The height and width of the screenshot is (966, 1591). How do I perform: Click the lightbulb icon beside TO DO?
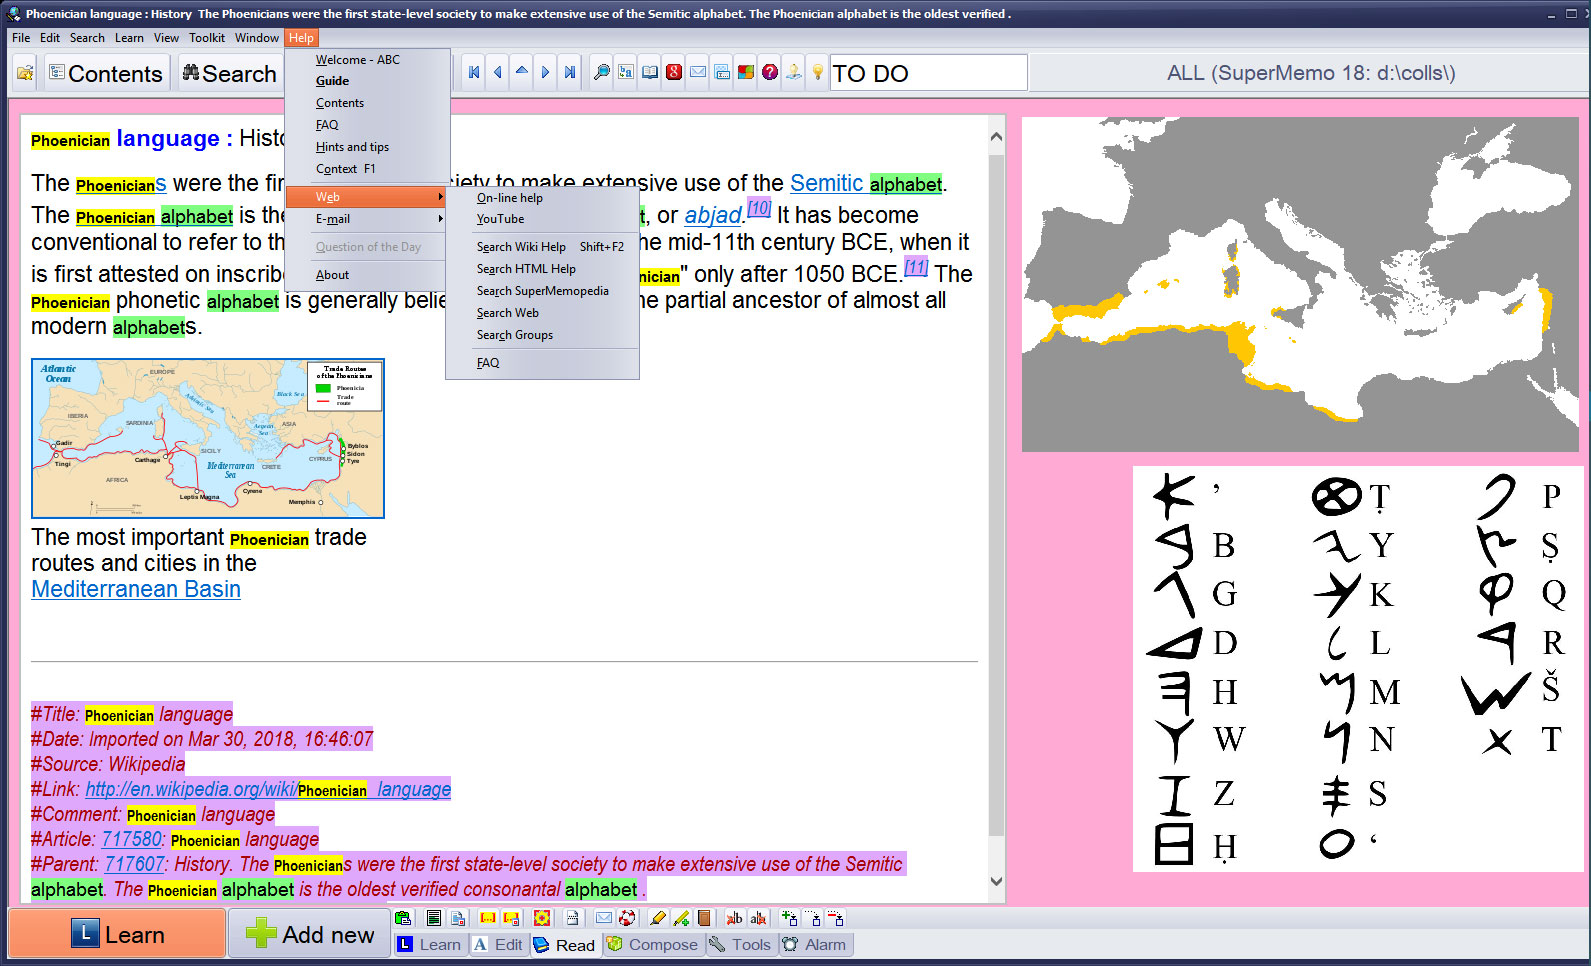817,72
